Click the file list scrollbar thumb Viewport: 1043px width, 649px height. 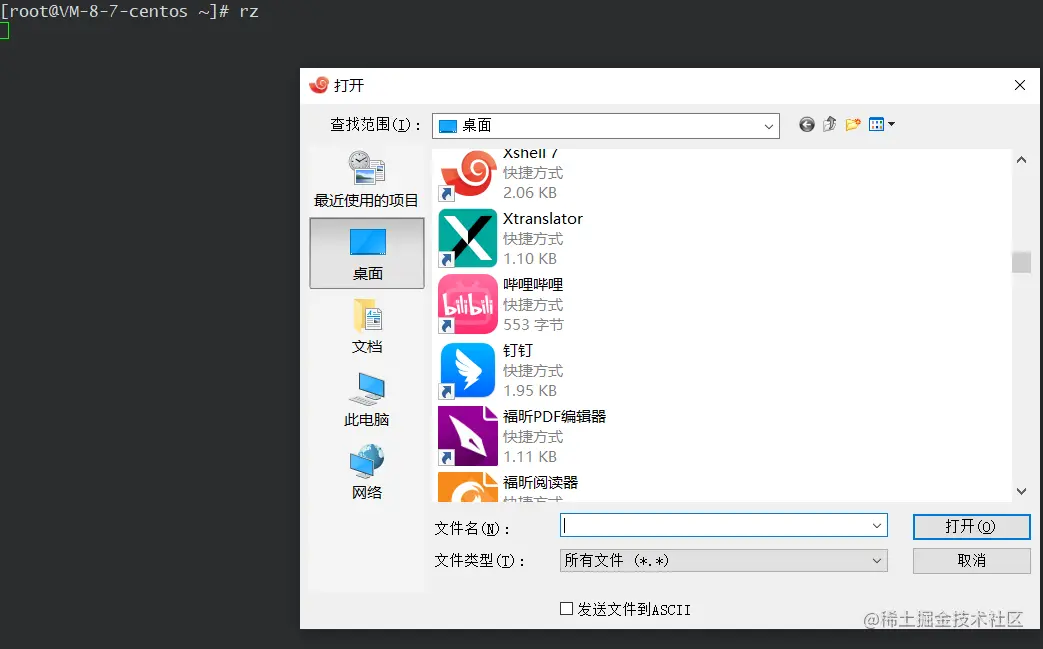coord(1022,262)
